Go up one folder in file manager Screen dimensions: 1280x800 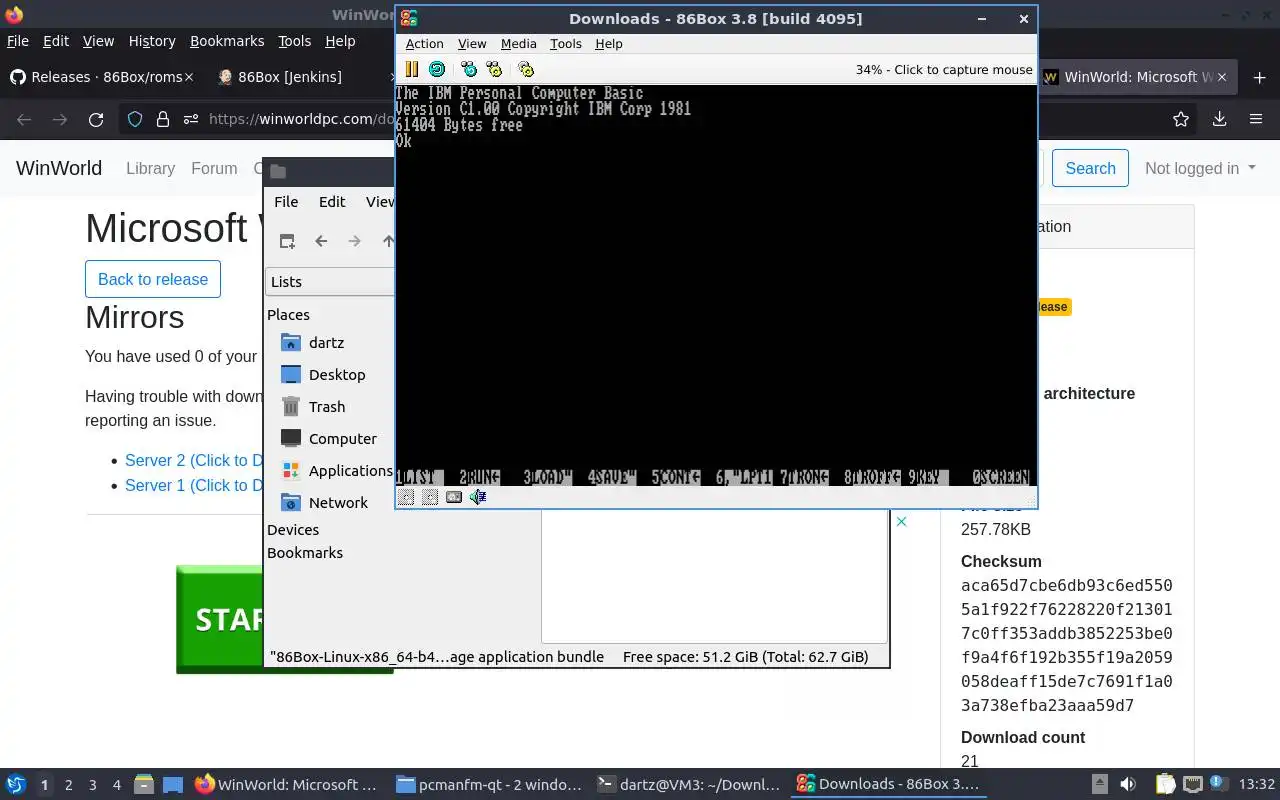[388, 241]
